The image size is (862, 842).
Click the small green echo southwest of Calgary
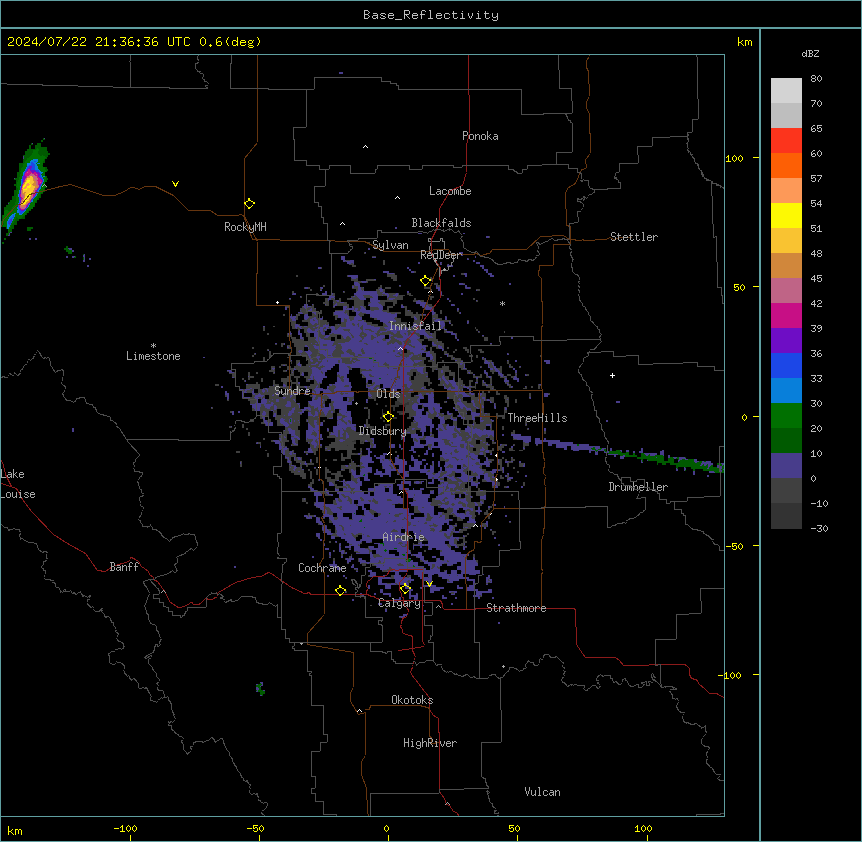(x=261, y=688)
